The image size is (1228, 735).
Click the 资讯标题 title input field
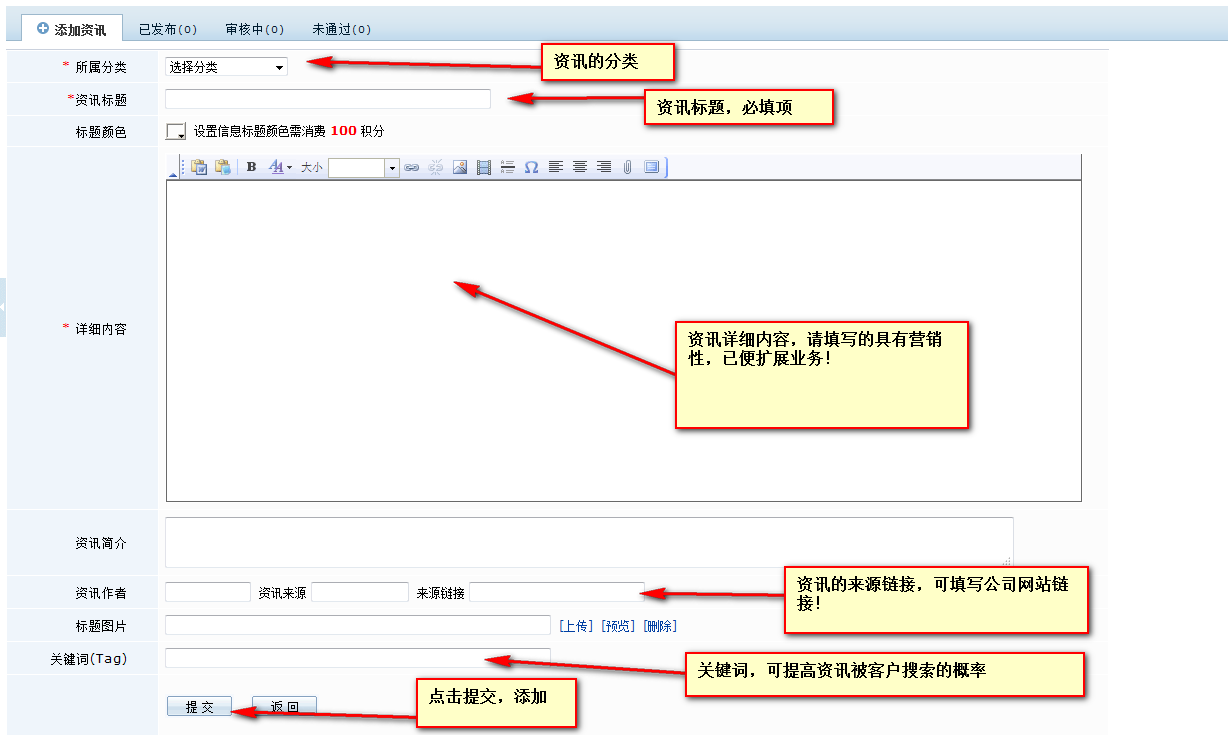328,99
